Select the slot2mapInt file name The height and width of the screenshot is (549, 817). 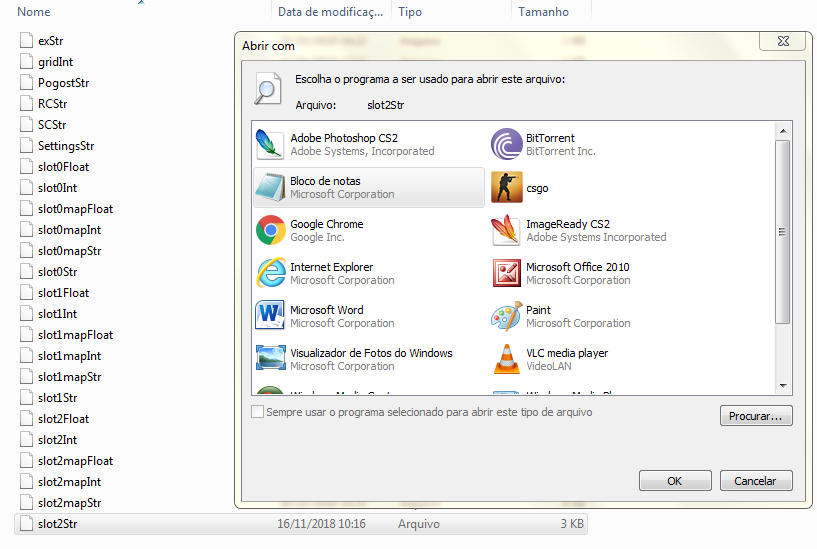[69, 482]
